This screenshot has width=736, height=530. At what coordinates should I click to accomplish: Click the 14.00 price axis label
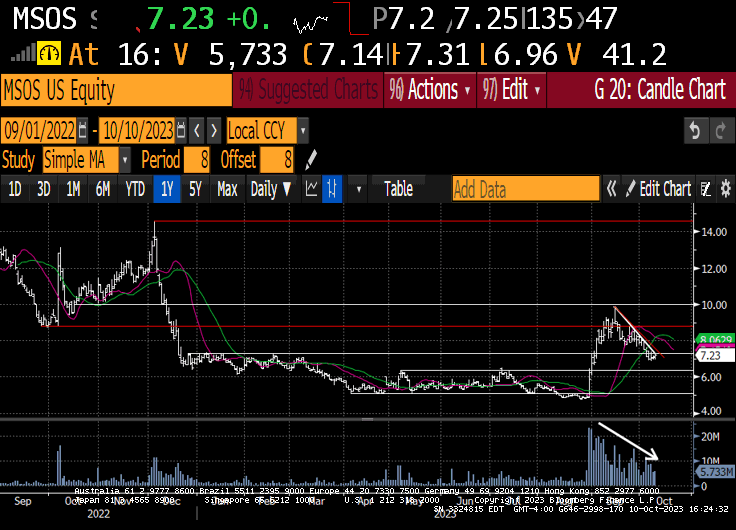714,232
